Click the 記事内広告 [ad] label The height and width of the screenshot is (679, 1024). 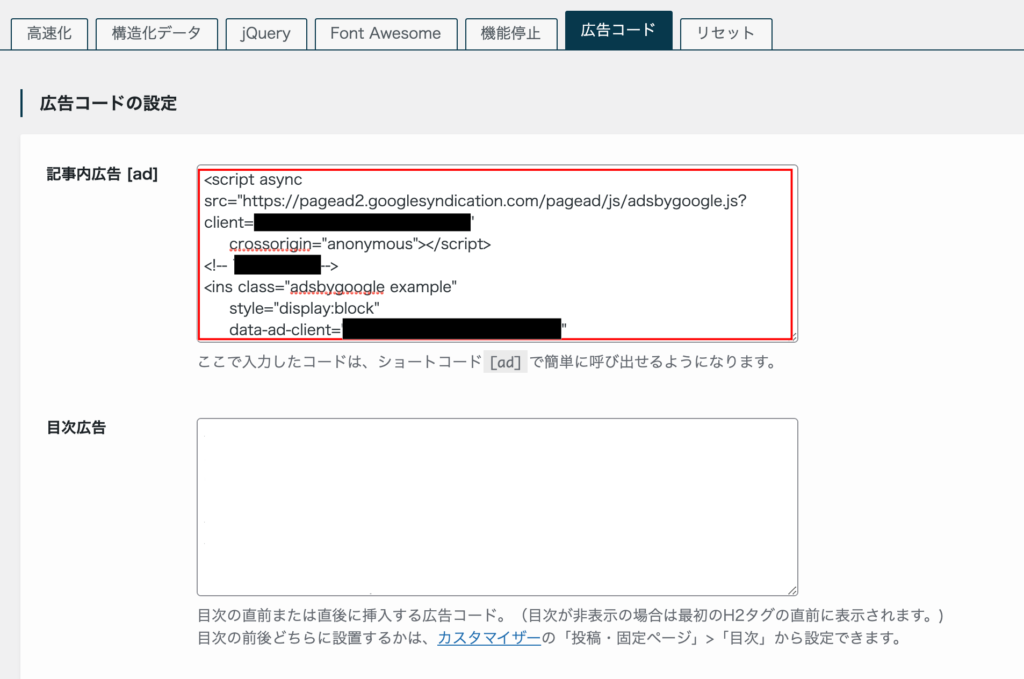click(x=102, y=174)
